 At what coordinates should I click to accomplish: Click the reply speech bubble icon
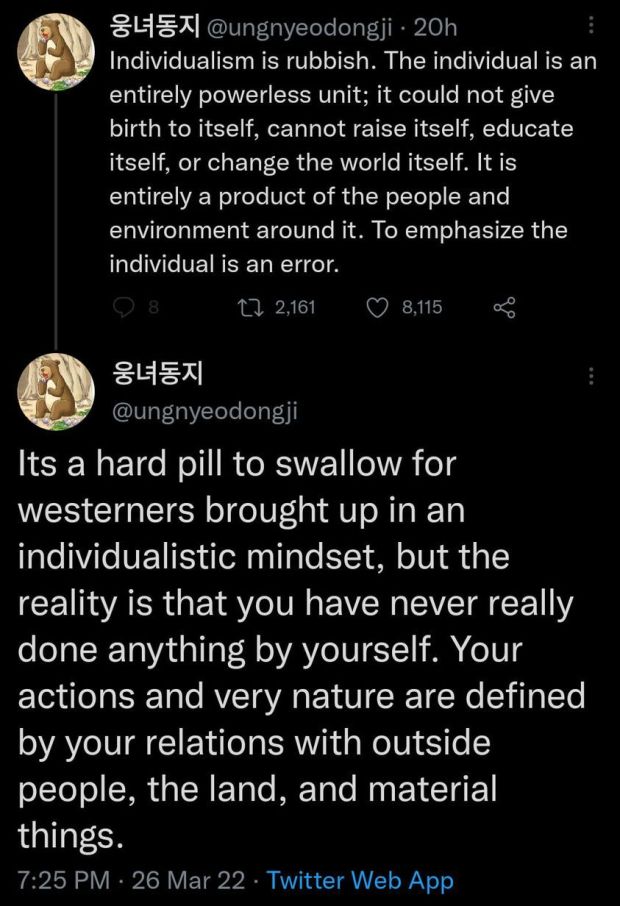coord(121,308)
